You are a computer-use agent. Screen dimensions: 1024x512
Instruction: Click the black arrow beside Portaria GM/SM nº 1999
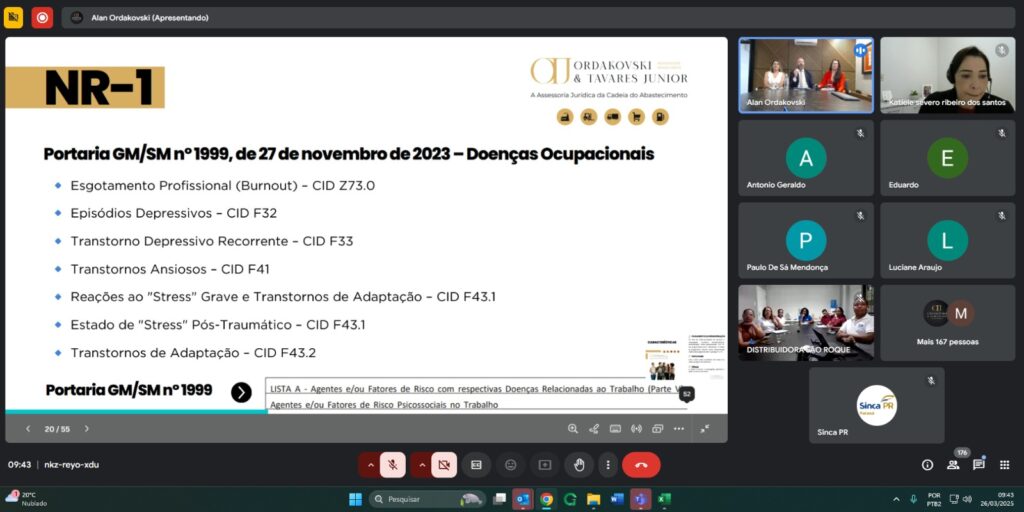click(241, 392)
